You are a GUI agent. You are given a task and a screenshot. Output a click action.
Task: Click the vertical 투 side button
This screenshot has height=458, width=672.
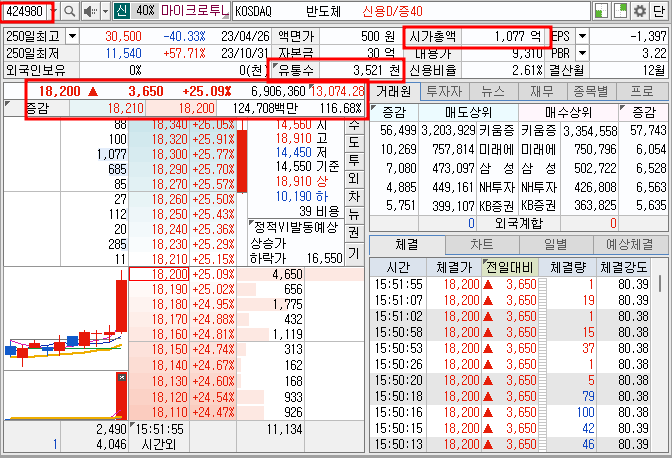(x=354, y=160)
